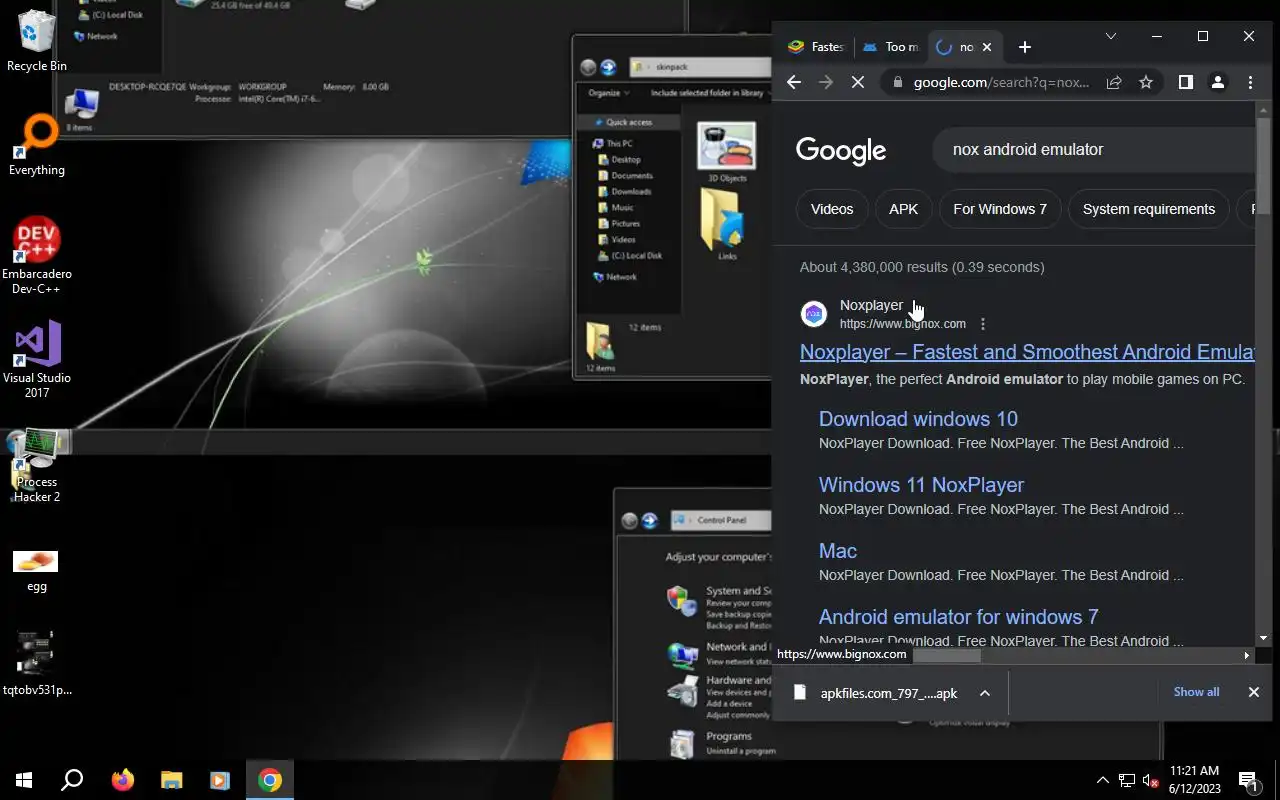This screenshot has width=1280, height=800.
Task: Click the horizontal scrollbar right arrow
Action: coord(1246,655)
